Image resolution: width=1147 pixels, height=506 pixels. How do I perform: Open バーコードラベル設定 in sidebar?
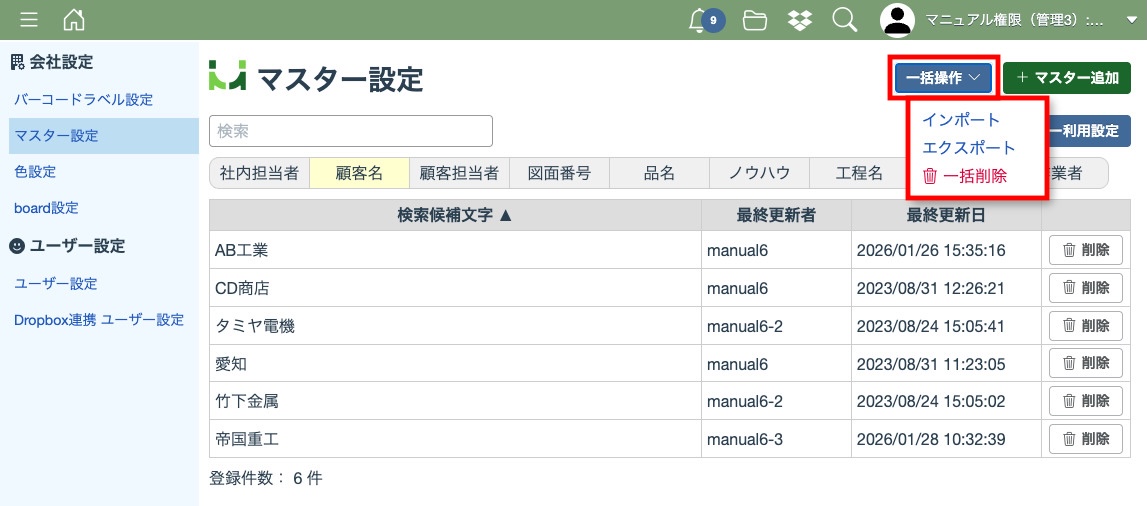[83, 100]
